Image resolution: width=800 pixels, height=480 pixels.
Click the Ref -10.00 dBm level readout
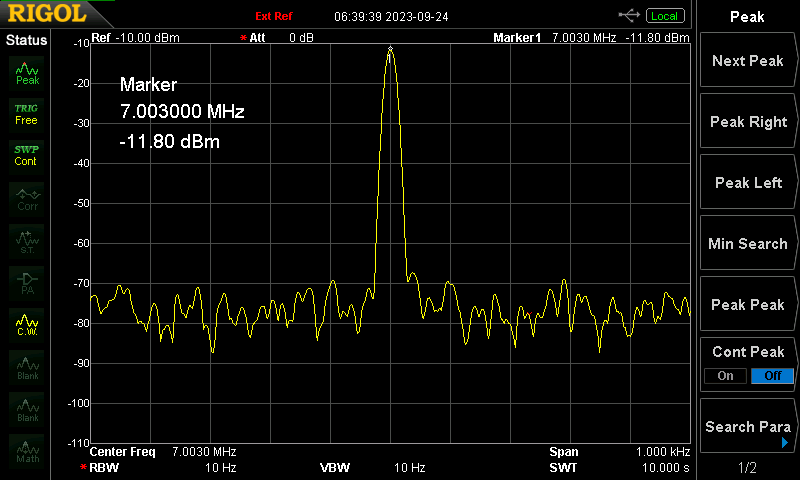[135, 38]
